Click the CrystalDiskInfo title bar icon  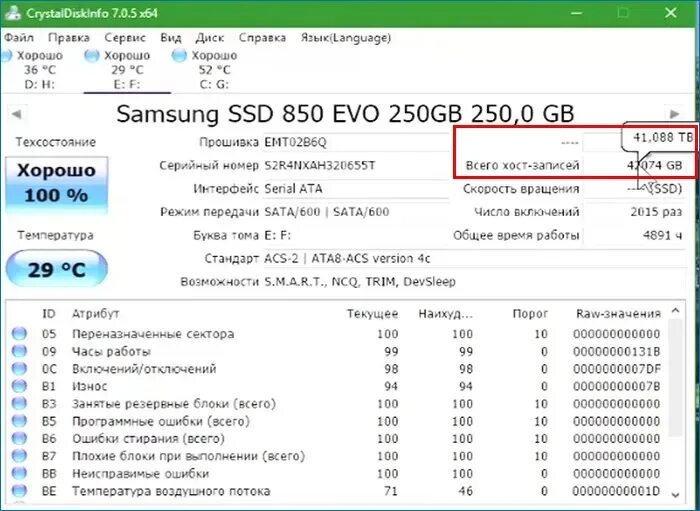(x=12, y=13)
